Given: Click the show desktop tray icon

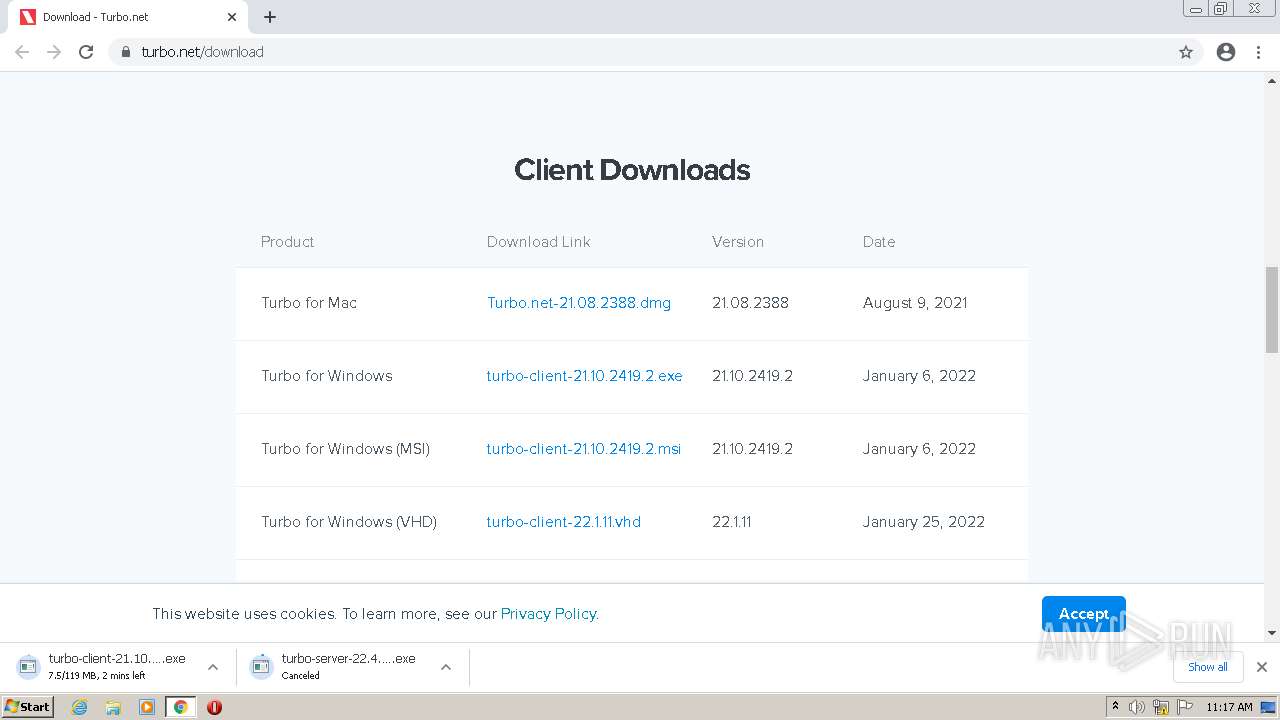Looking at the screenshot, I should point(1269,707).
